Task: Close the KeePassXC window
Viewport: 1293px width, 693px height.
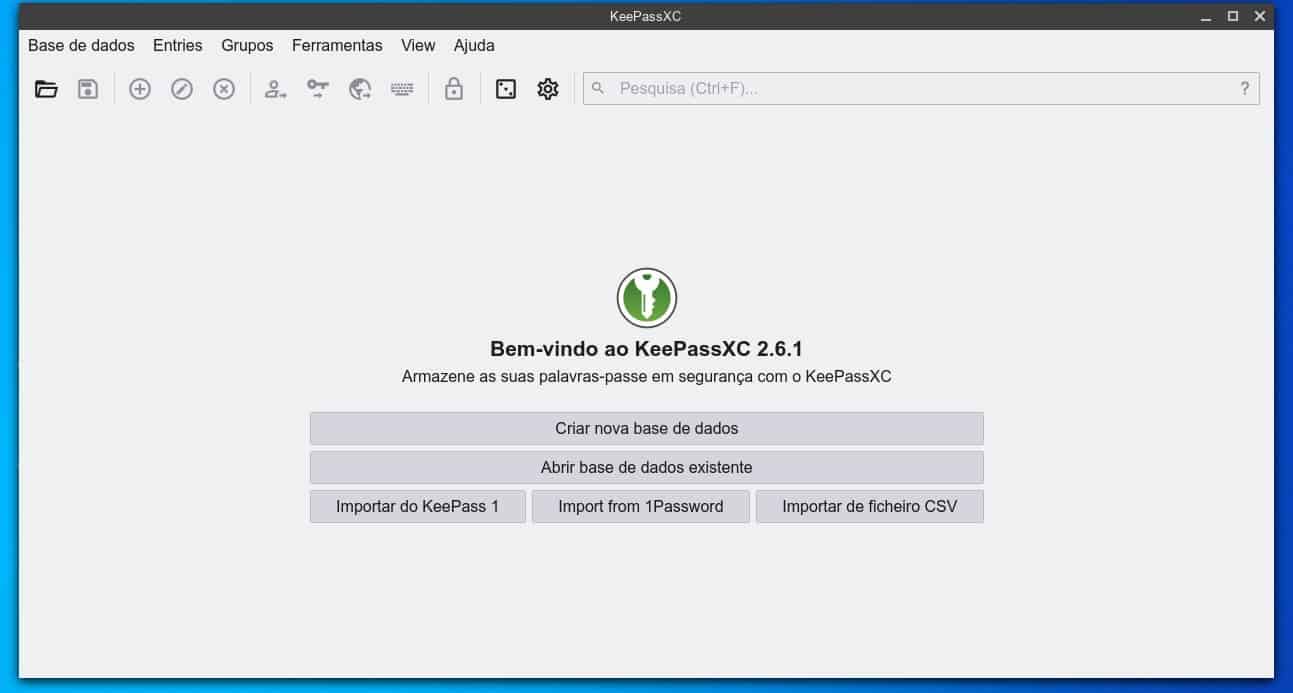Action: click(x=1260, y=16)
